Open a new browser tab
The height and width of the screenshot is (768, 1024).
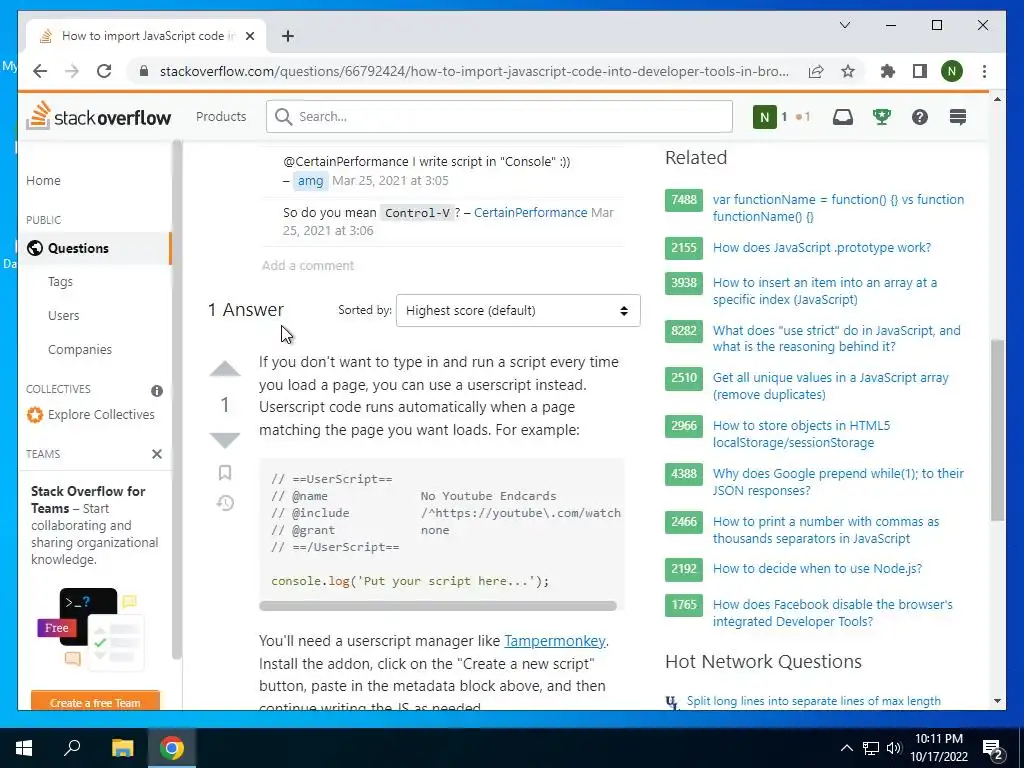click(288, 36)
